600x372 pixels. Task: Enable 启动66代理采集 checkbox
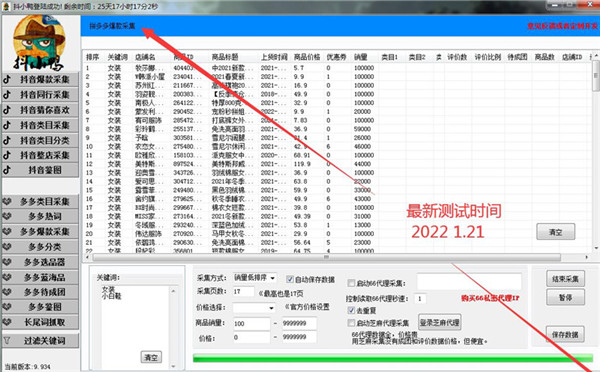351,283
